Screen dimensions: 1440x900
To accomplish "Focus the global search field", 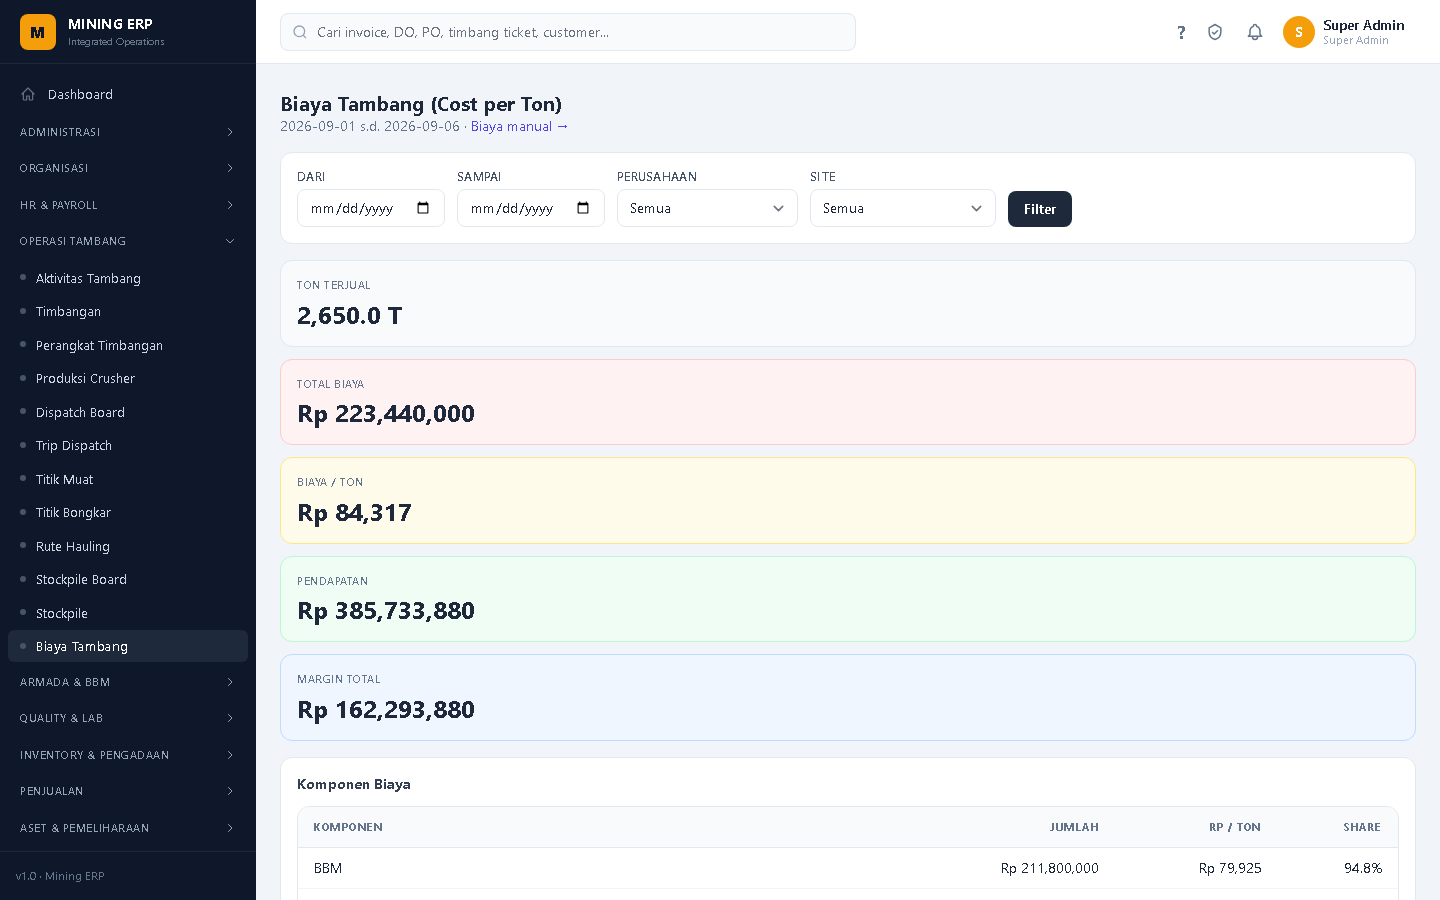I will coord(568,32).
